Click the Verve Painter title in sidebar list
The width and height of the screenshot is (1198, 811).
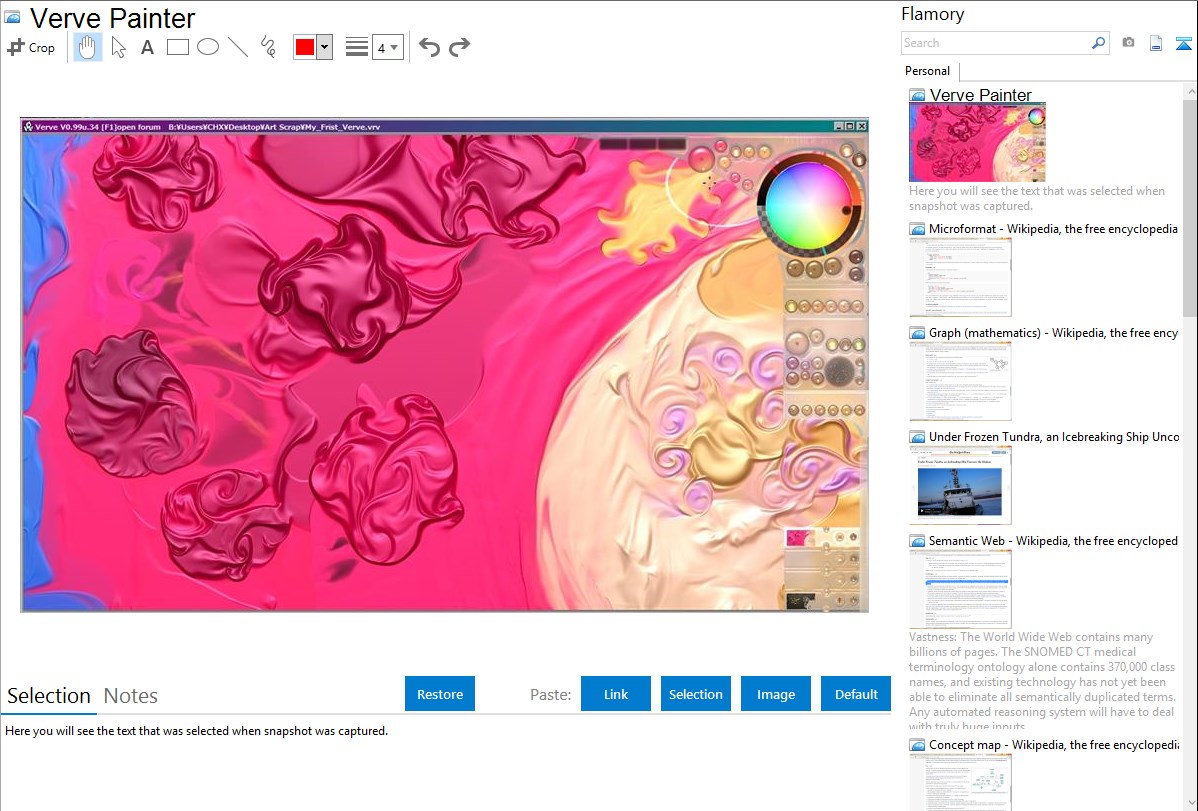click(980, 95)
